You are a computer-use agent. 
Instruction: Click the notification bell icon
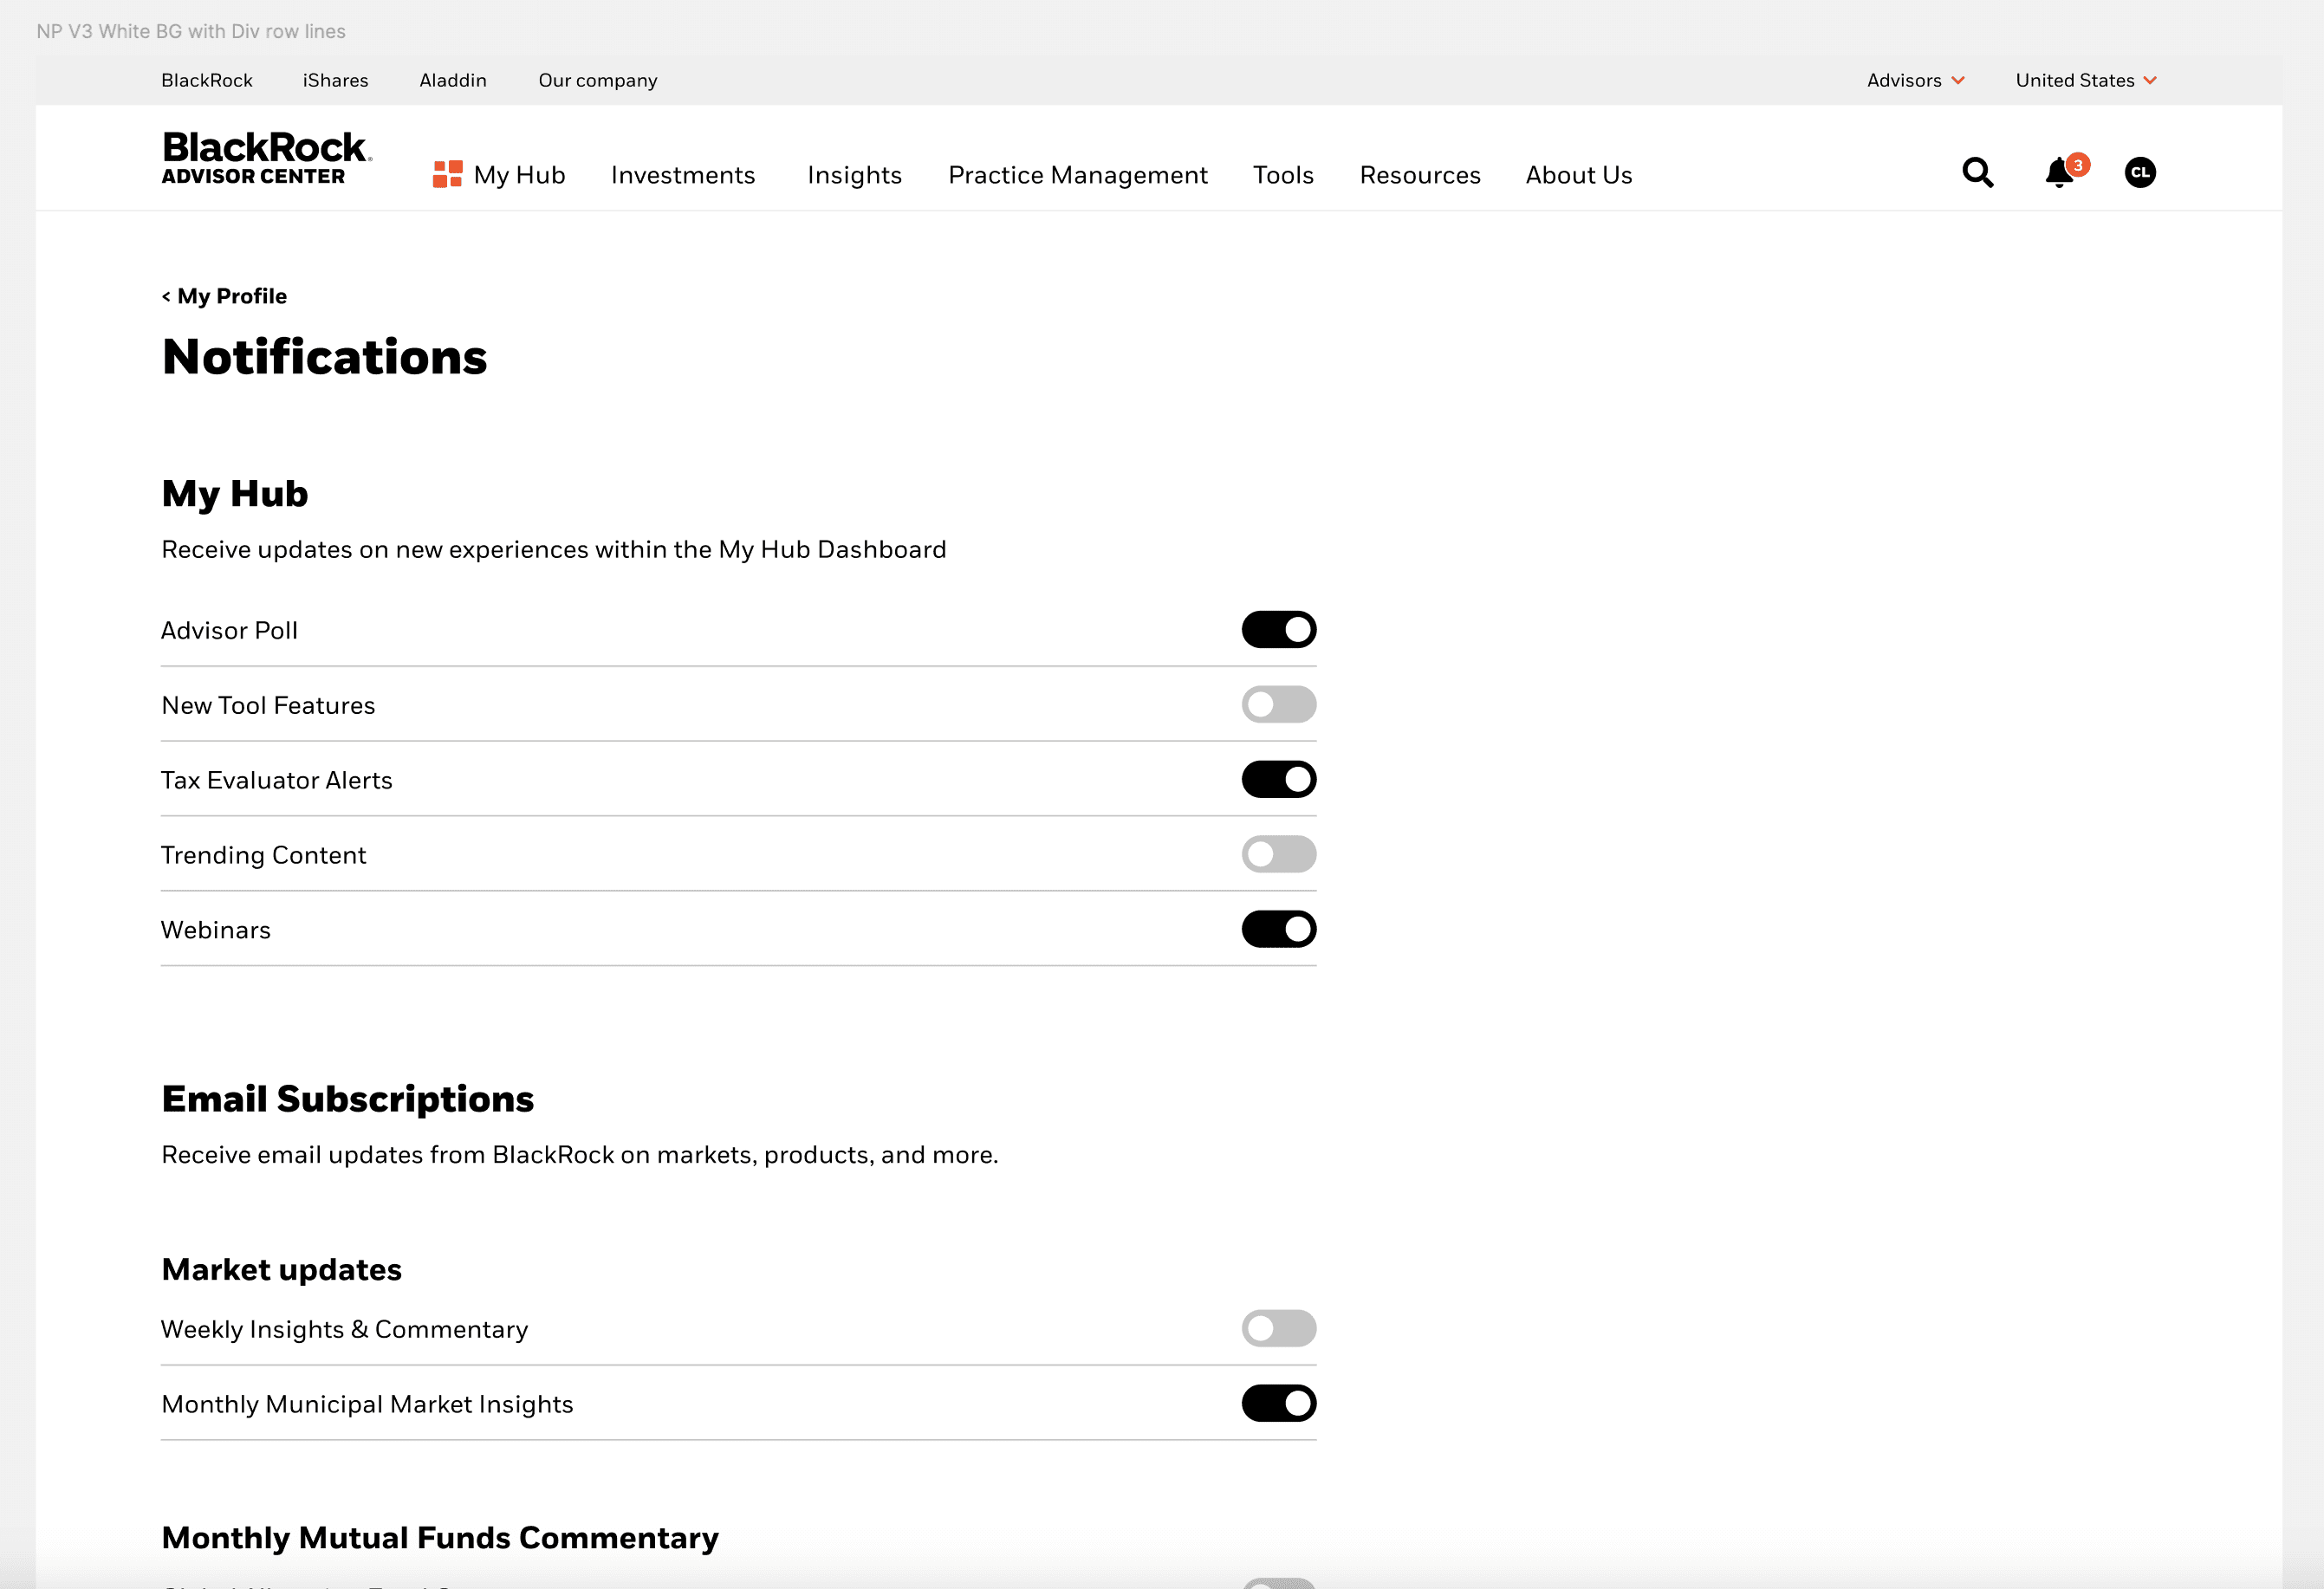(x=2059, y=173)
